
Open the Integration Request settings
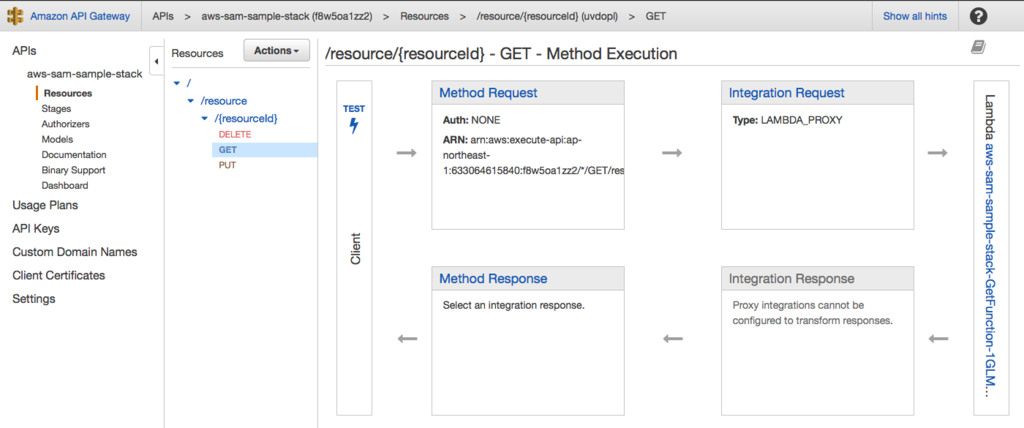click(786, 93)
